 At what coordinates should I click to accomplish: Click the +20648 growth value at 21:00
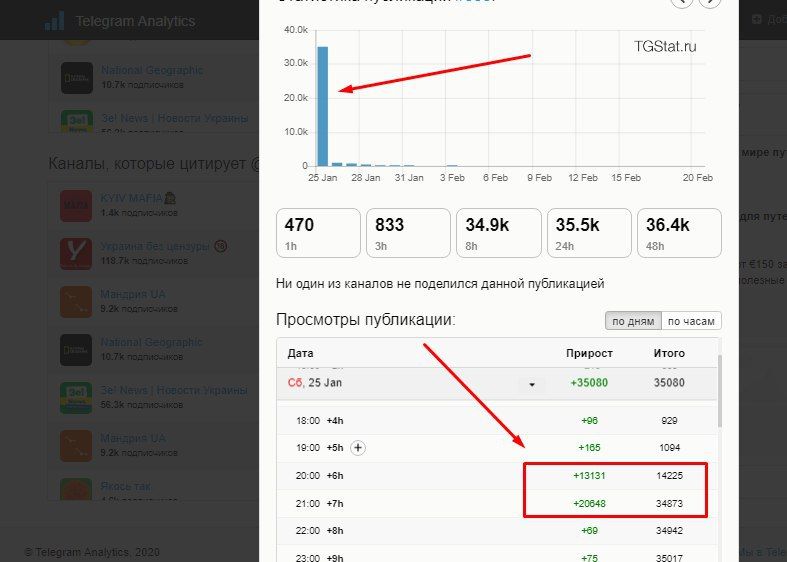coord(589,503)
